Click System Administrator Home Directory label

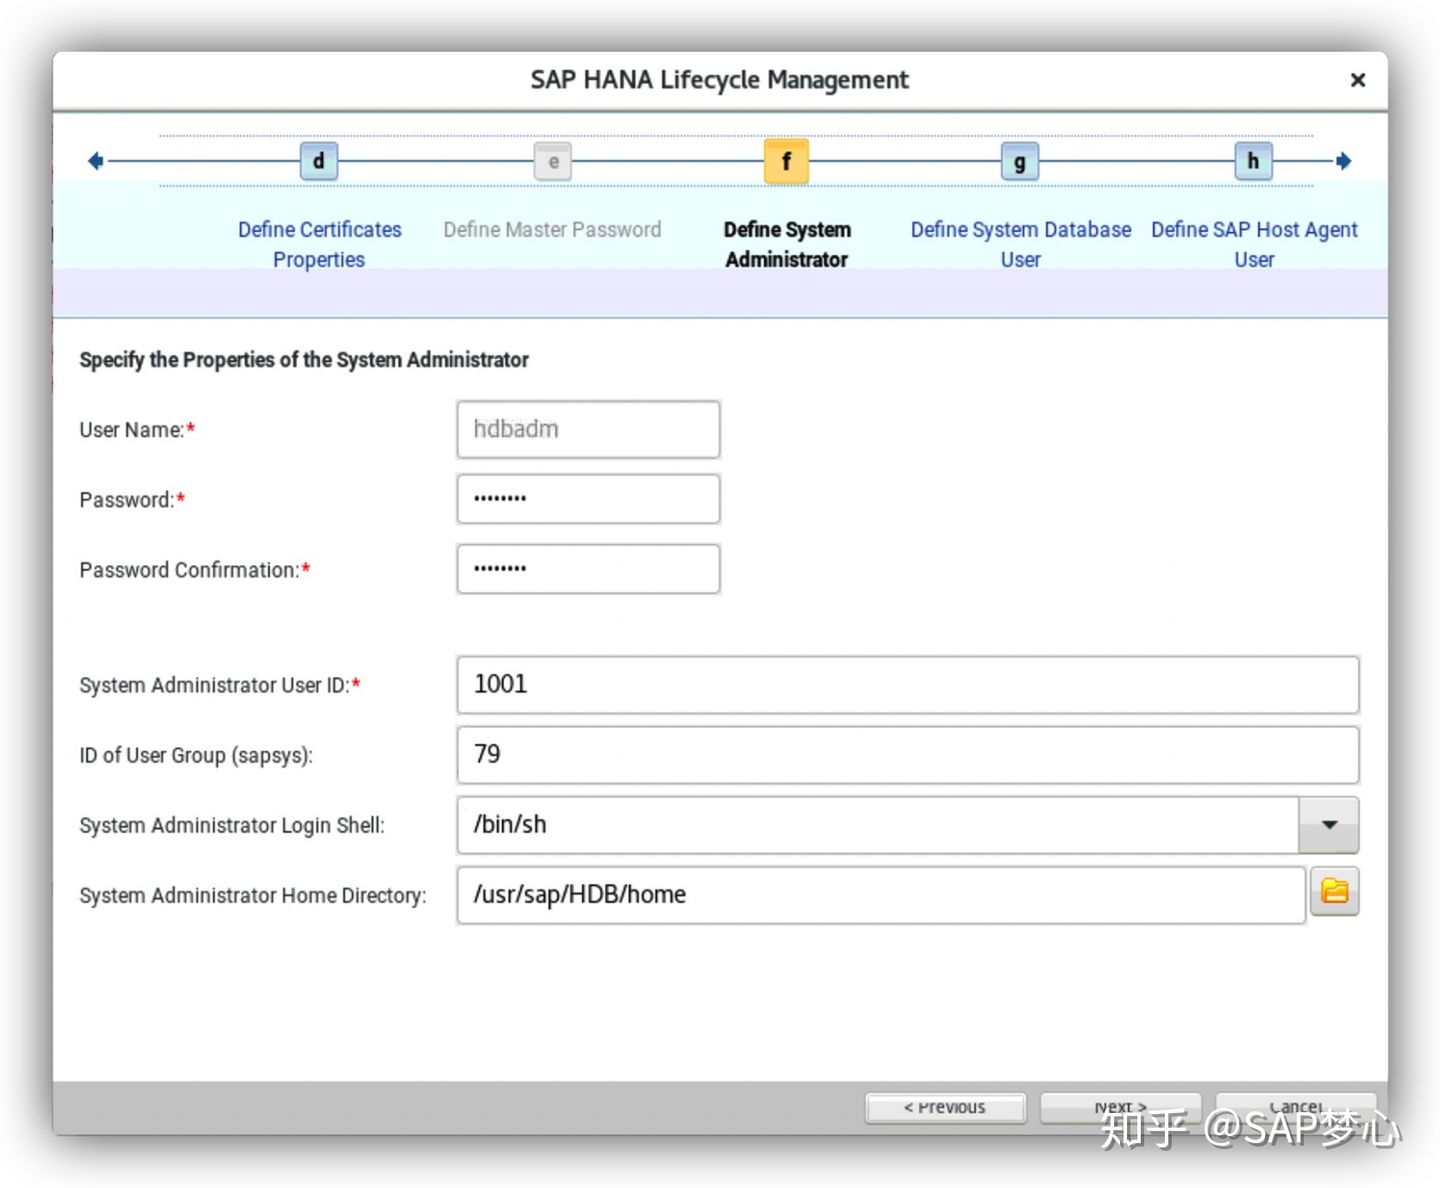[253, 896]
